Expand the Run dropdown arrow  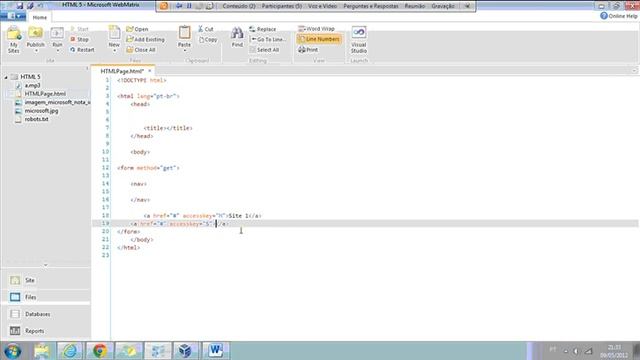click(58, 51)
